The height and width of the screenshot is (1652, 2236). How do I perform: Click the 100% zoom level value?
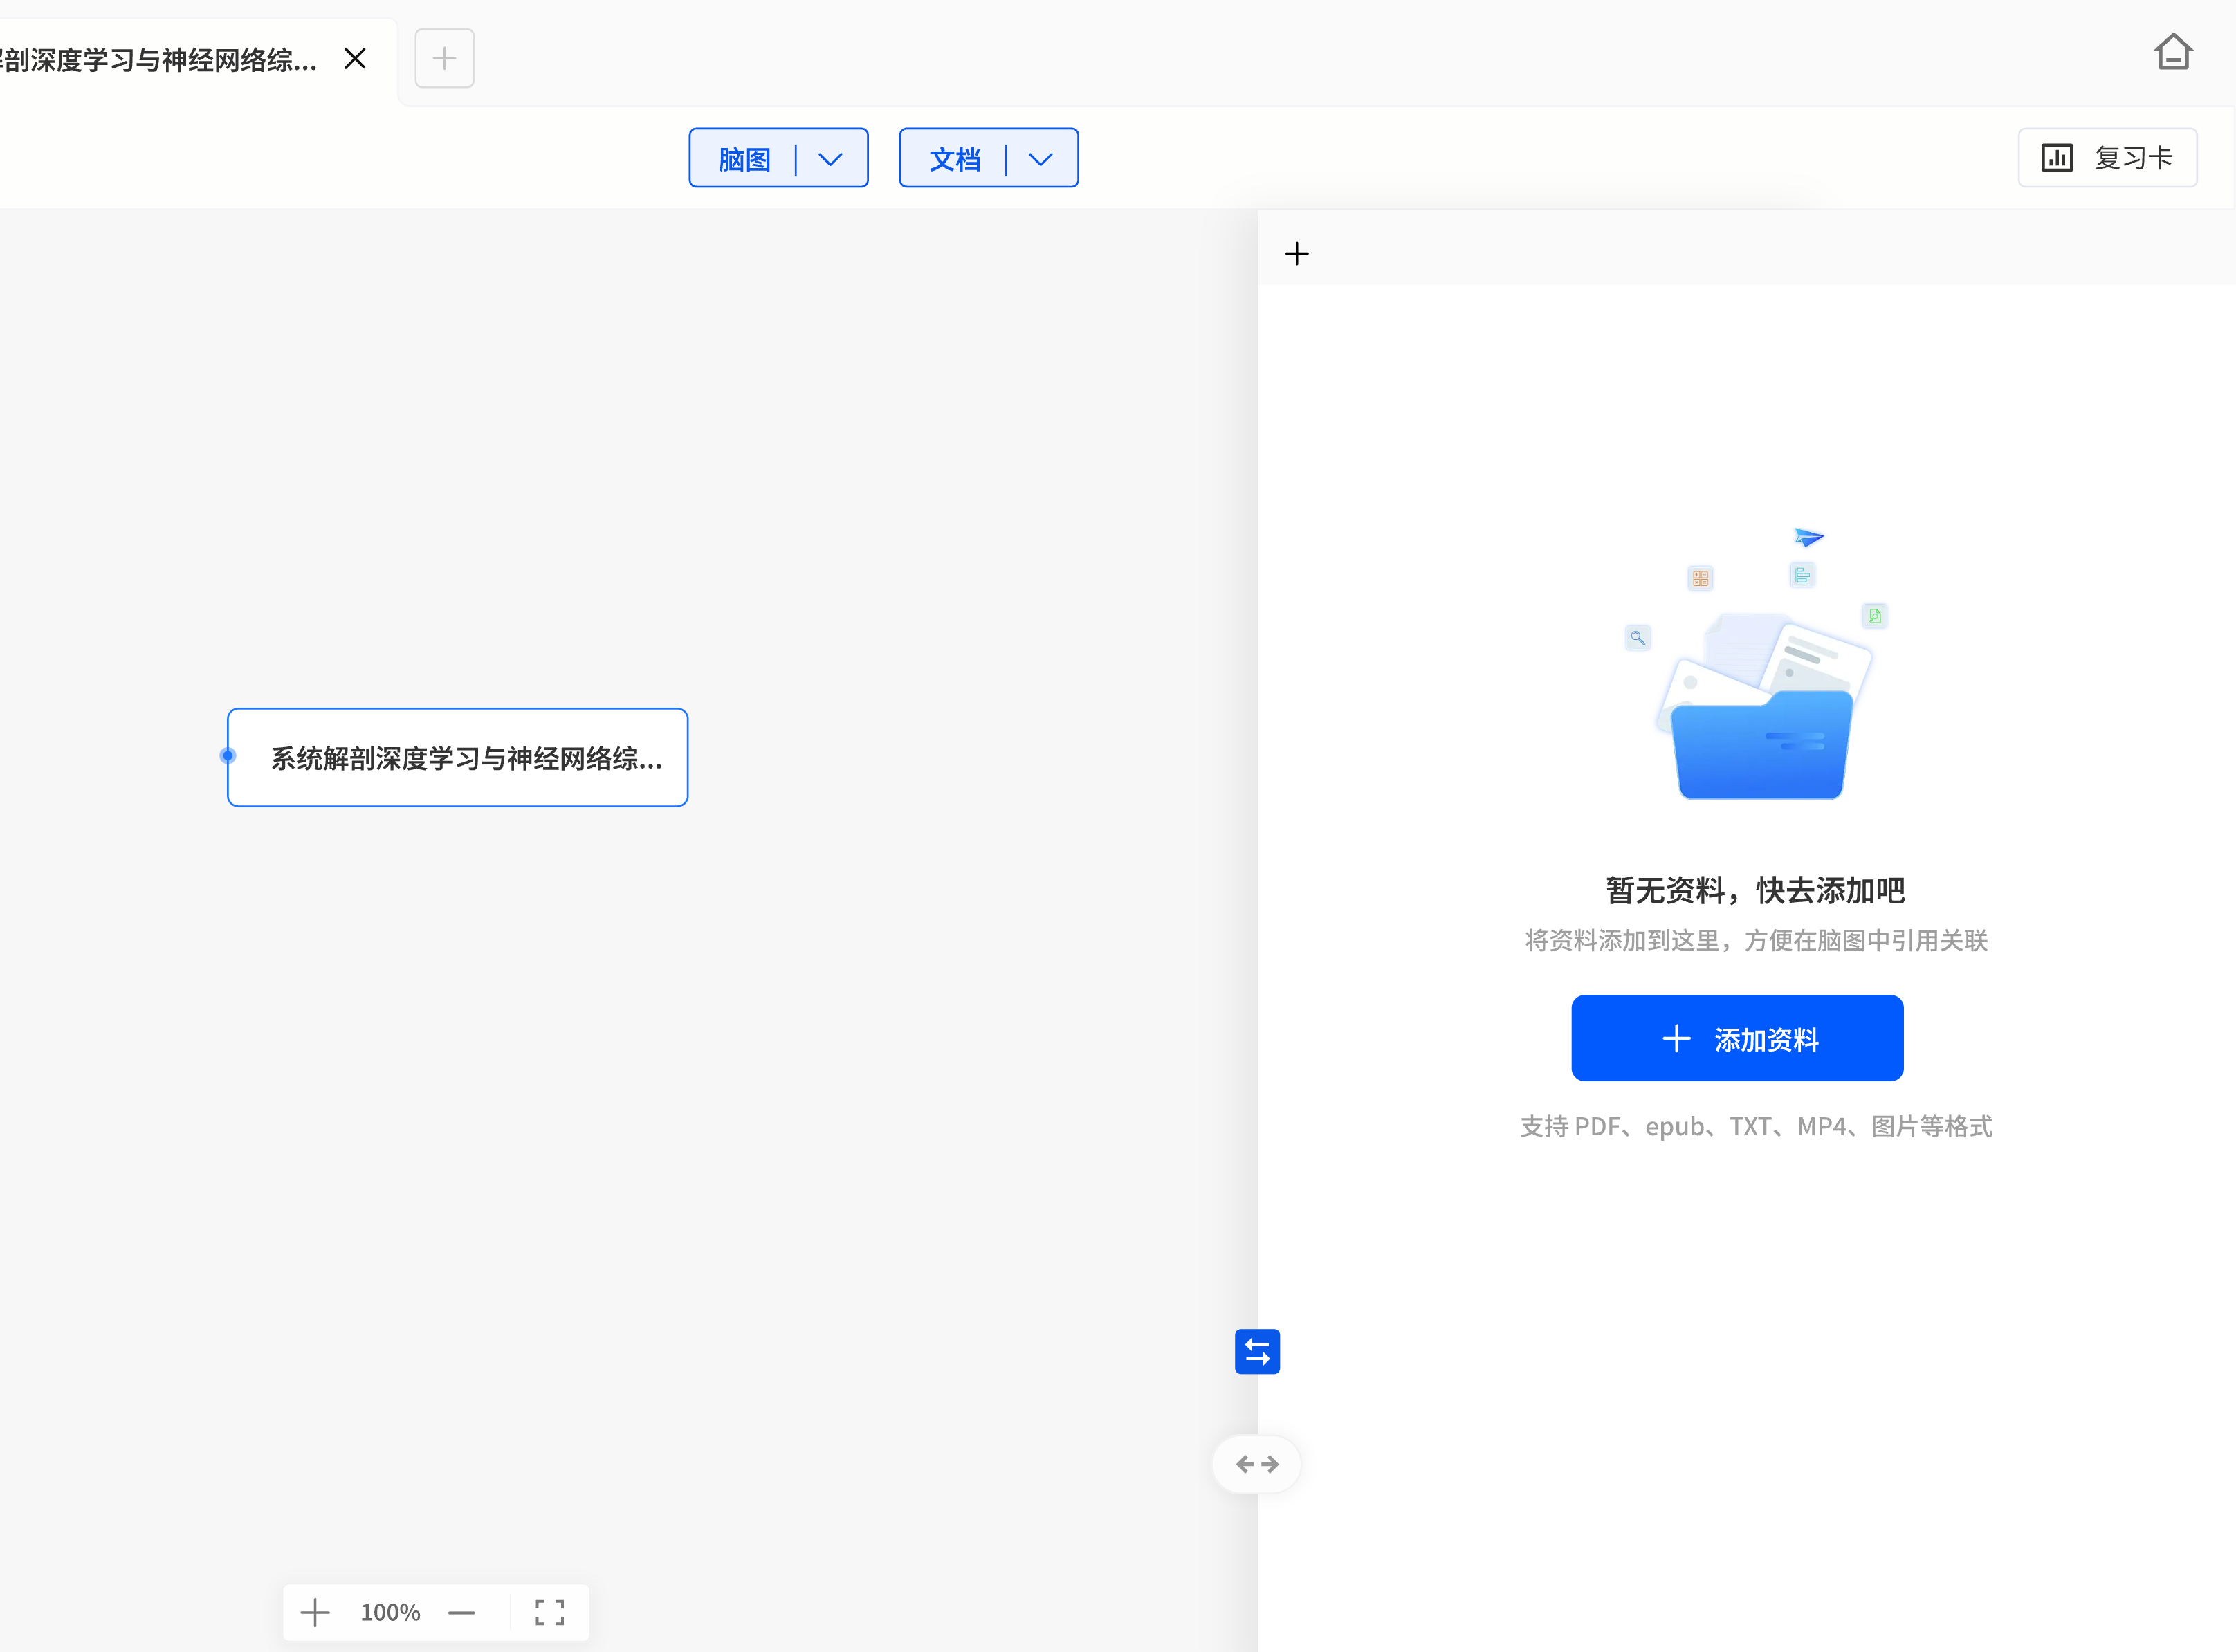(x=390, y=1612)
